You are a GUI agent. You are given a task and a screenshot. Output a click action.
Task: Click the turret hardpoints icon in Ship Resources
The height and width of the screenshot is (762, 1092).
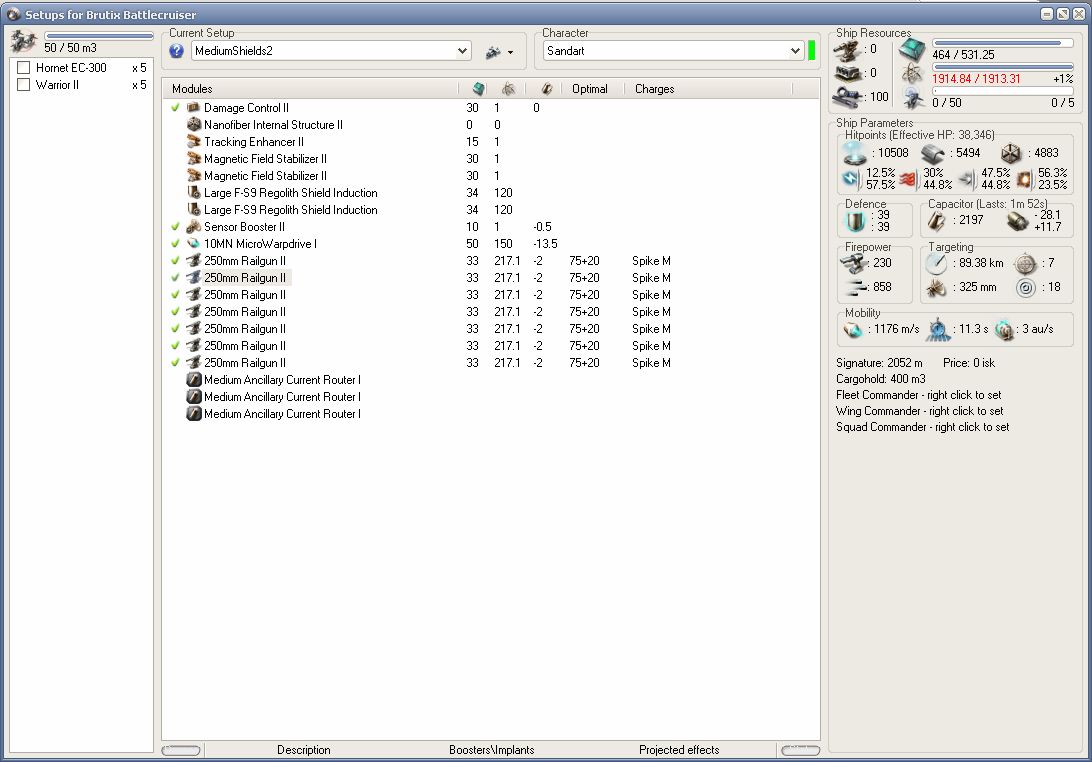pos(848,50)
